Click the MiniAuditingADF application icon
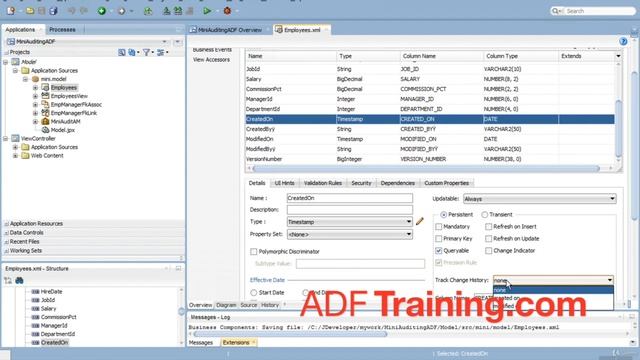The image size is (640, 360). click(x=11, y=42)
